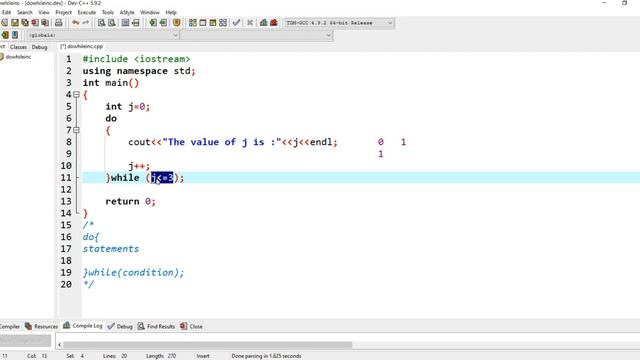
Task: Click the Goto function toolbar icon
Action: pos(125,23)
